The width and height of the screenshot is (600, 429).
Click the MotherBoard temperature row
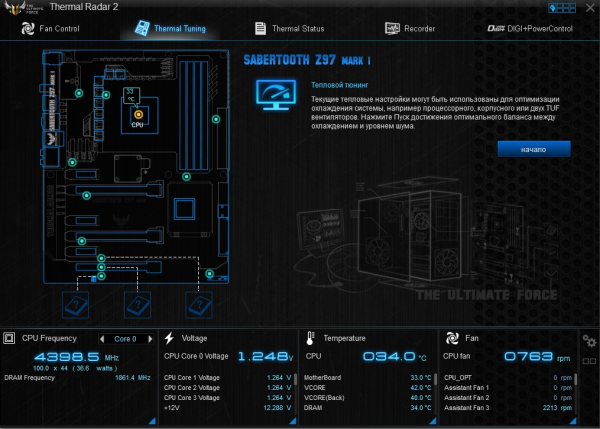click(367, 378)
